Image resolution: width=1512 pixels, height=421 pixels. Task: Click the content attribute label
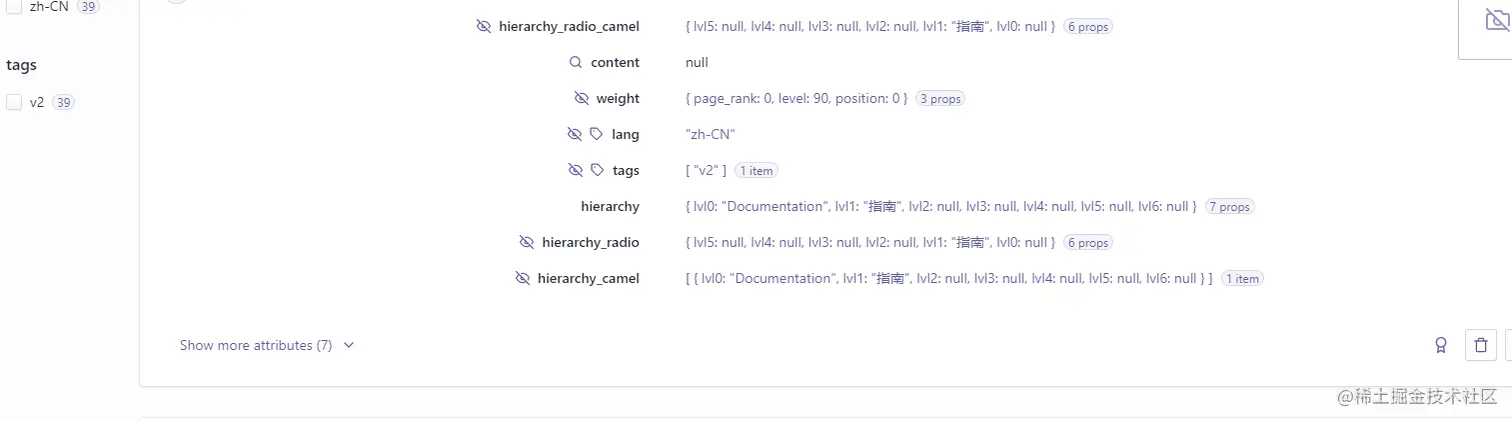[615, 62]
